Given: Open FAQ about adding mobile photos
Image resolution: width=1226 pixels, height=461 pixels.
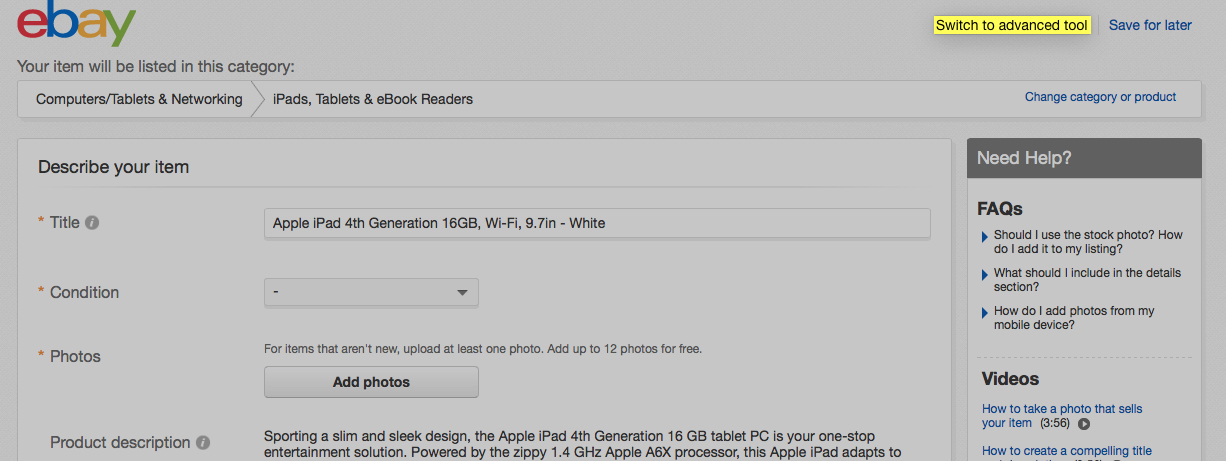Looking at the screenshot, I should tap(1074, 318).
